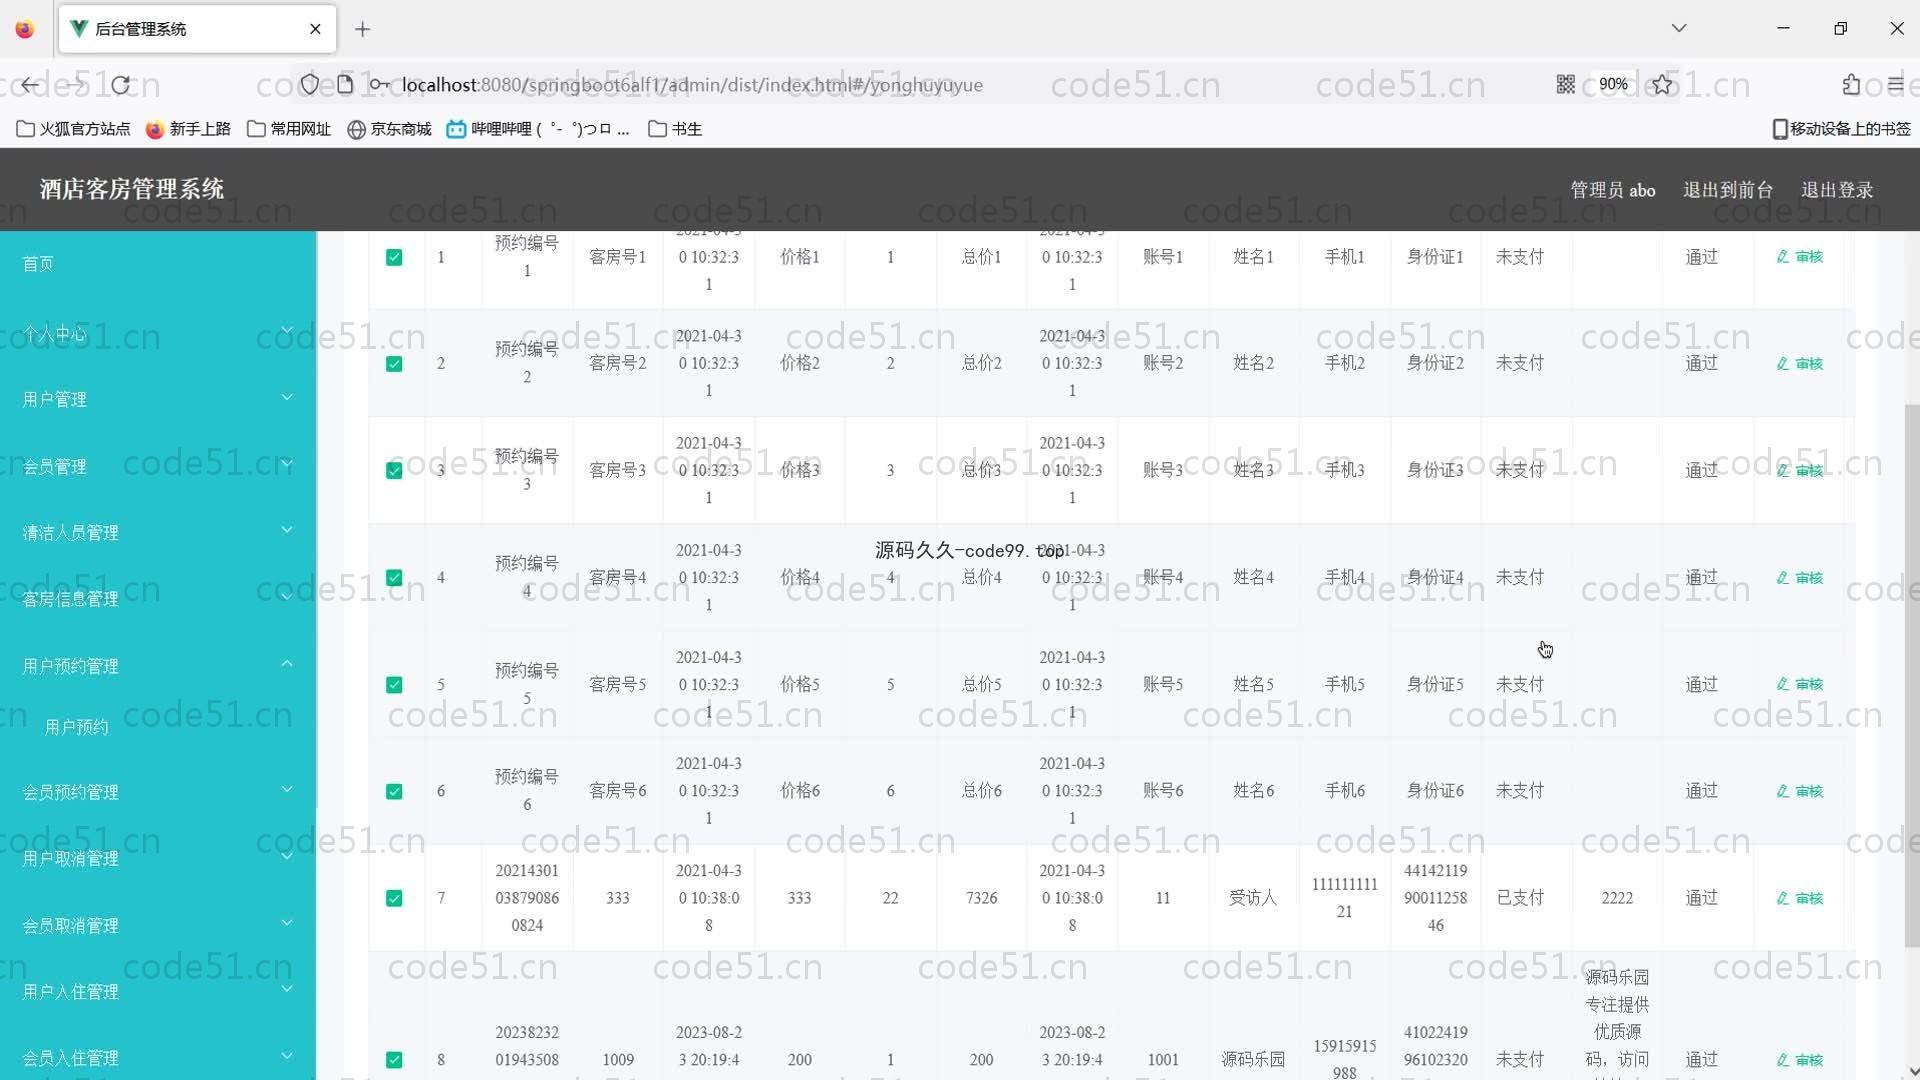Screen dimensions: 1920x1080
Task: Uncheck the checkbox for row 2
Action: [x=394, y=364]
